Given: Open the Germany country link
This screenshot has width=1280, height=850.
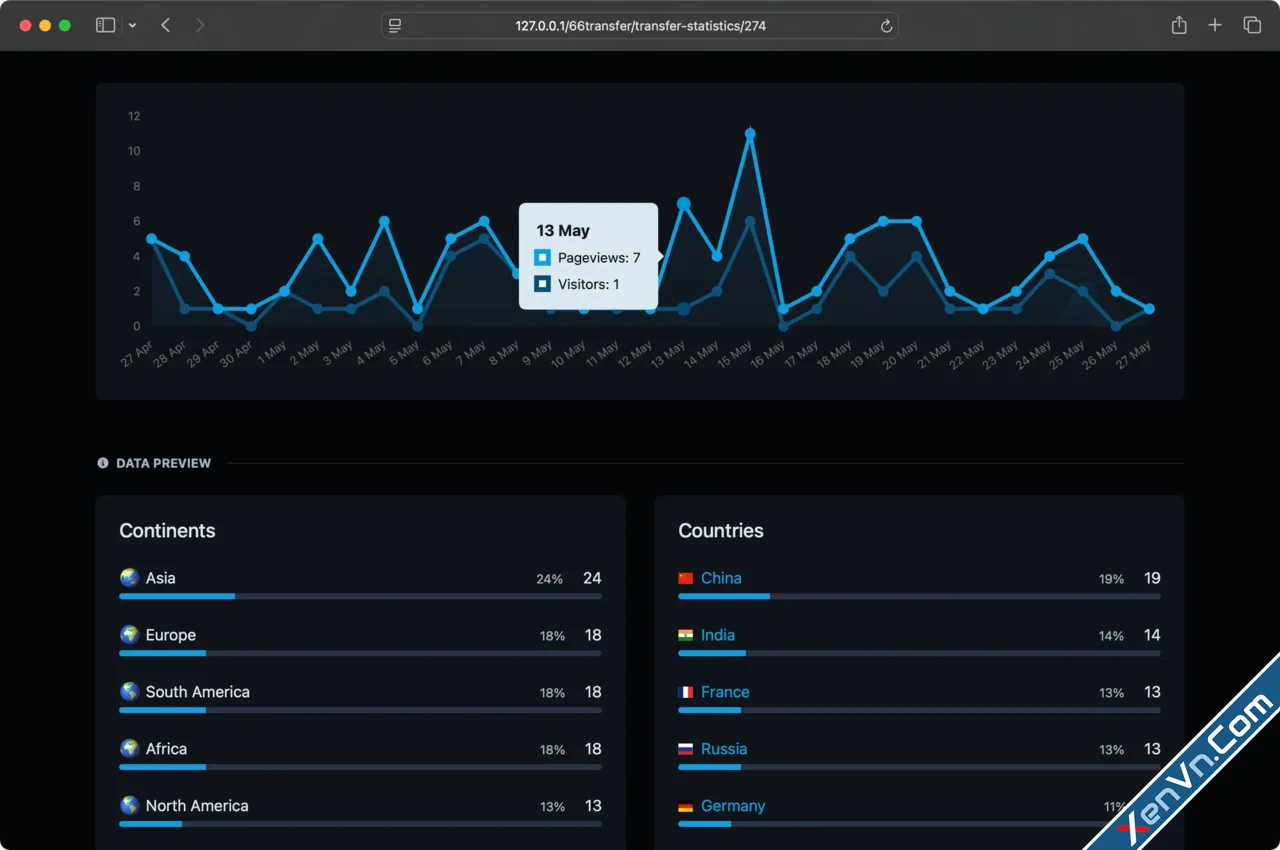Looking at the screenshot, I should click(733, 806).
